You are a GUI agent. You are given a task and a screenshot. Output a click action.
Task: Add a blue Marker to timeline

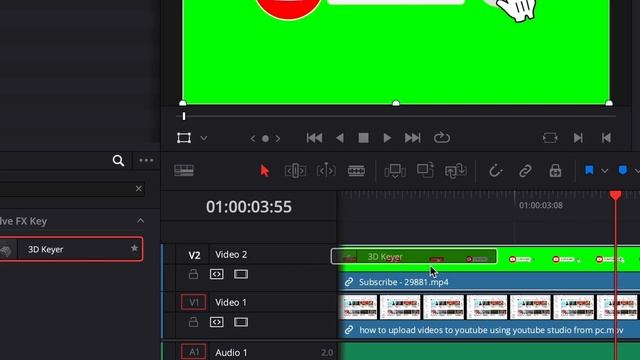(622, 170)
